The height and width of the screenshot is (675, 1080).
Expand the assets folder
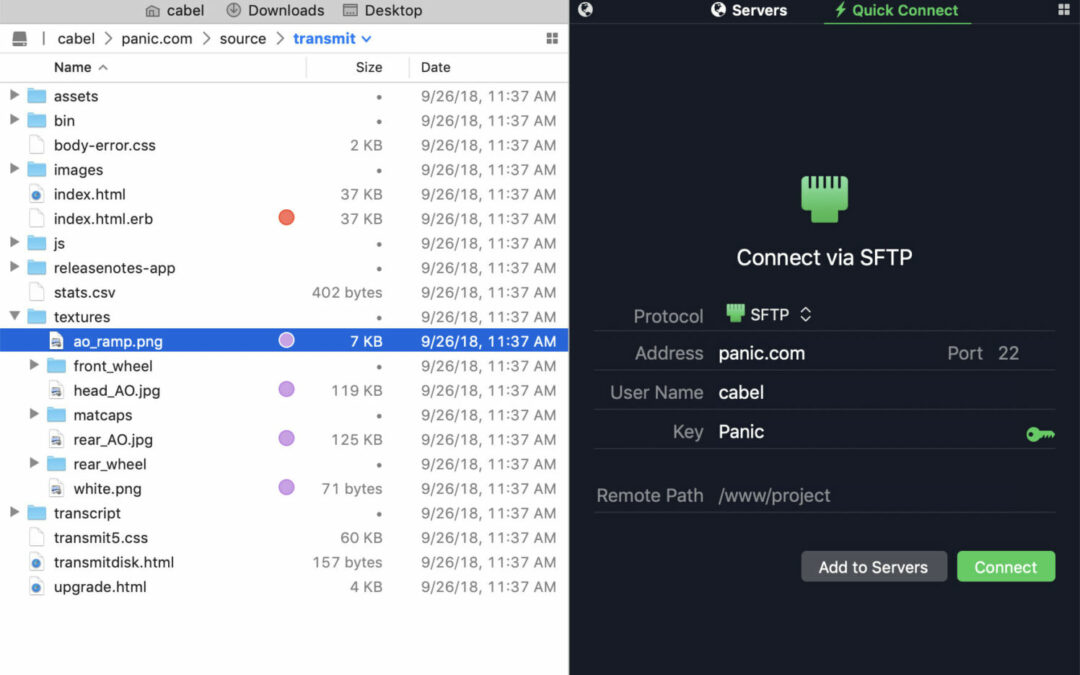[x=15, y=96]
